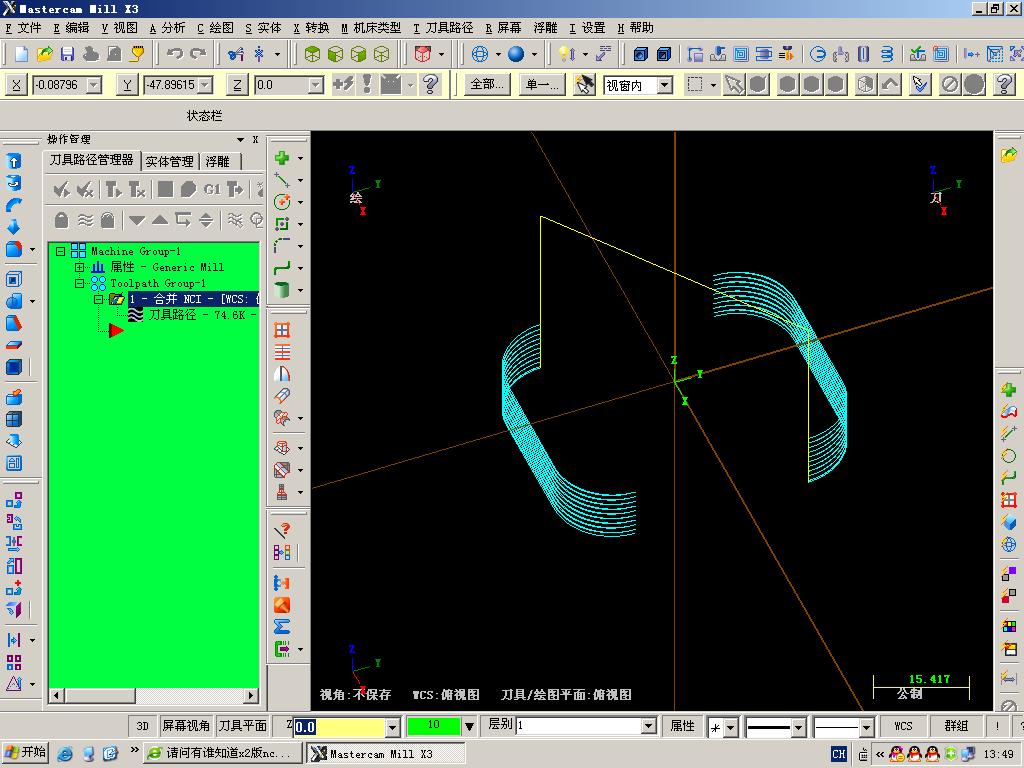Click the Undo arrow icon
The height and width of the screenshot is (768, 1024).
coord(174,54)
